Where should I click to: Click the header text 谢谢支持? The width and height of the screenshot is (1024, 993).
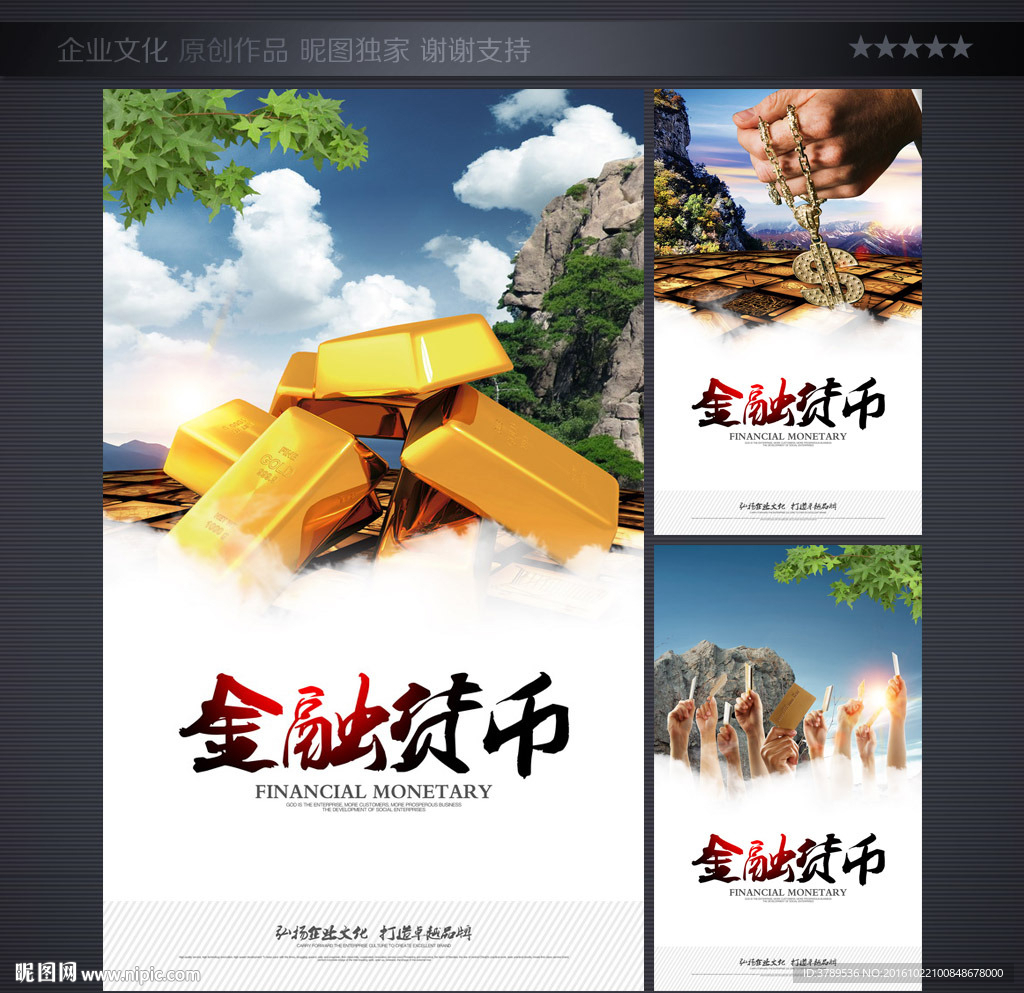475,50
